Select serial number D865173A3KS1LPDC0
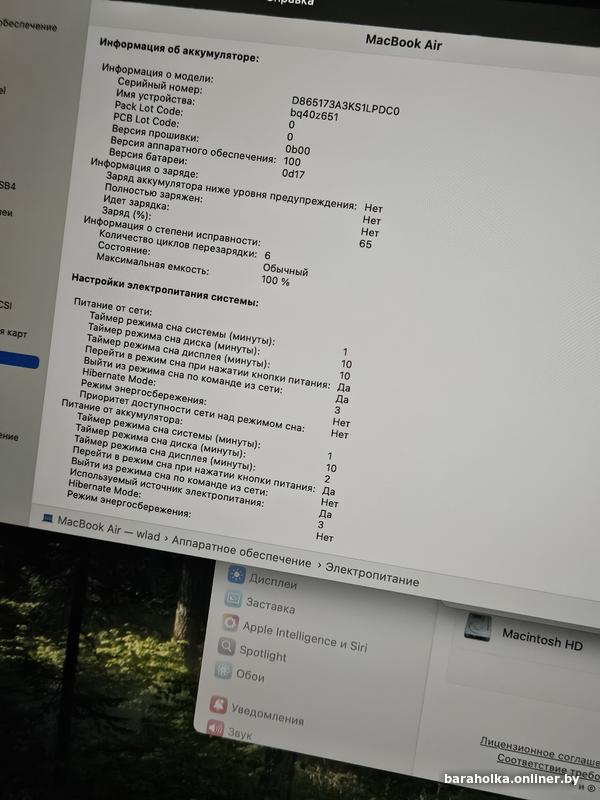The height and width of the screenshot is (800, 600). (345, 106)
